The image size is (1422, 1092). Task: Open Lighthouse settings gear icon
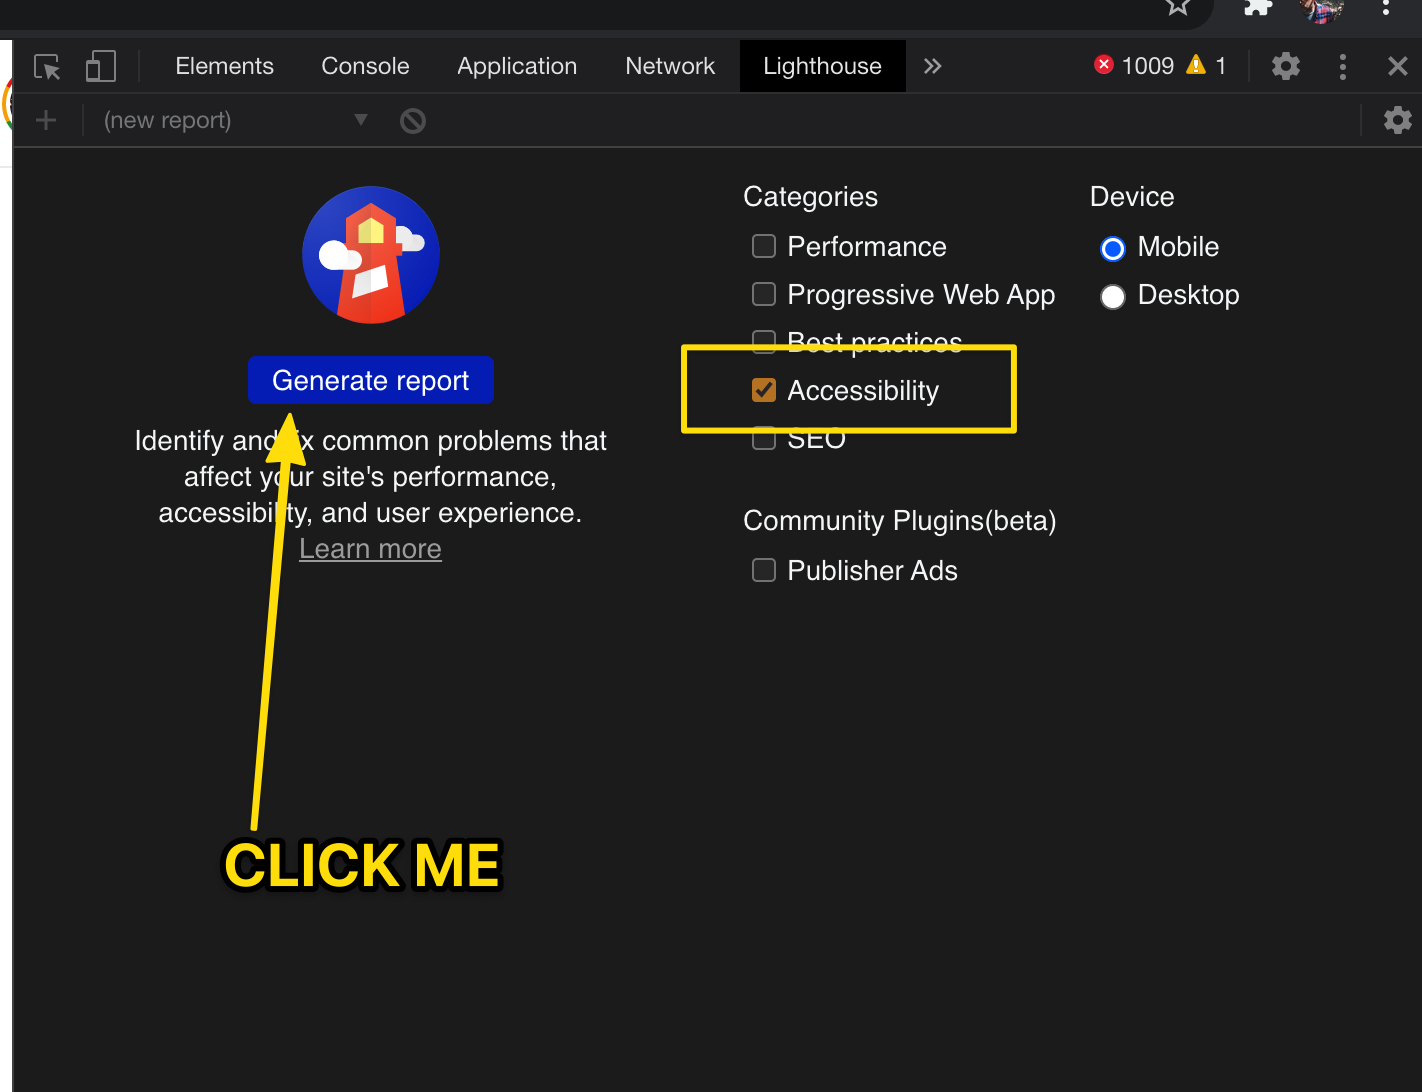tap(1397, 121)
